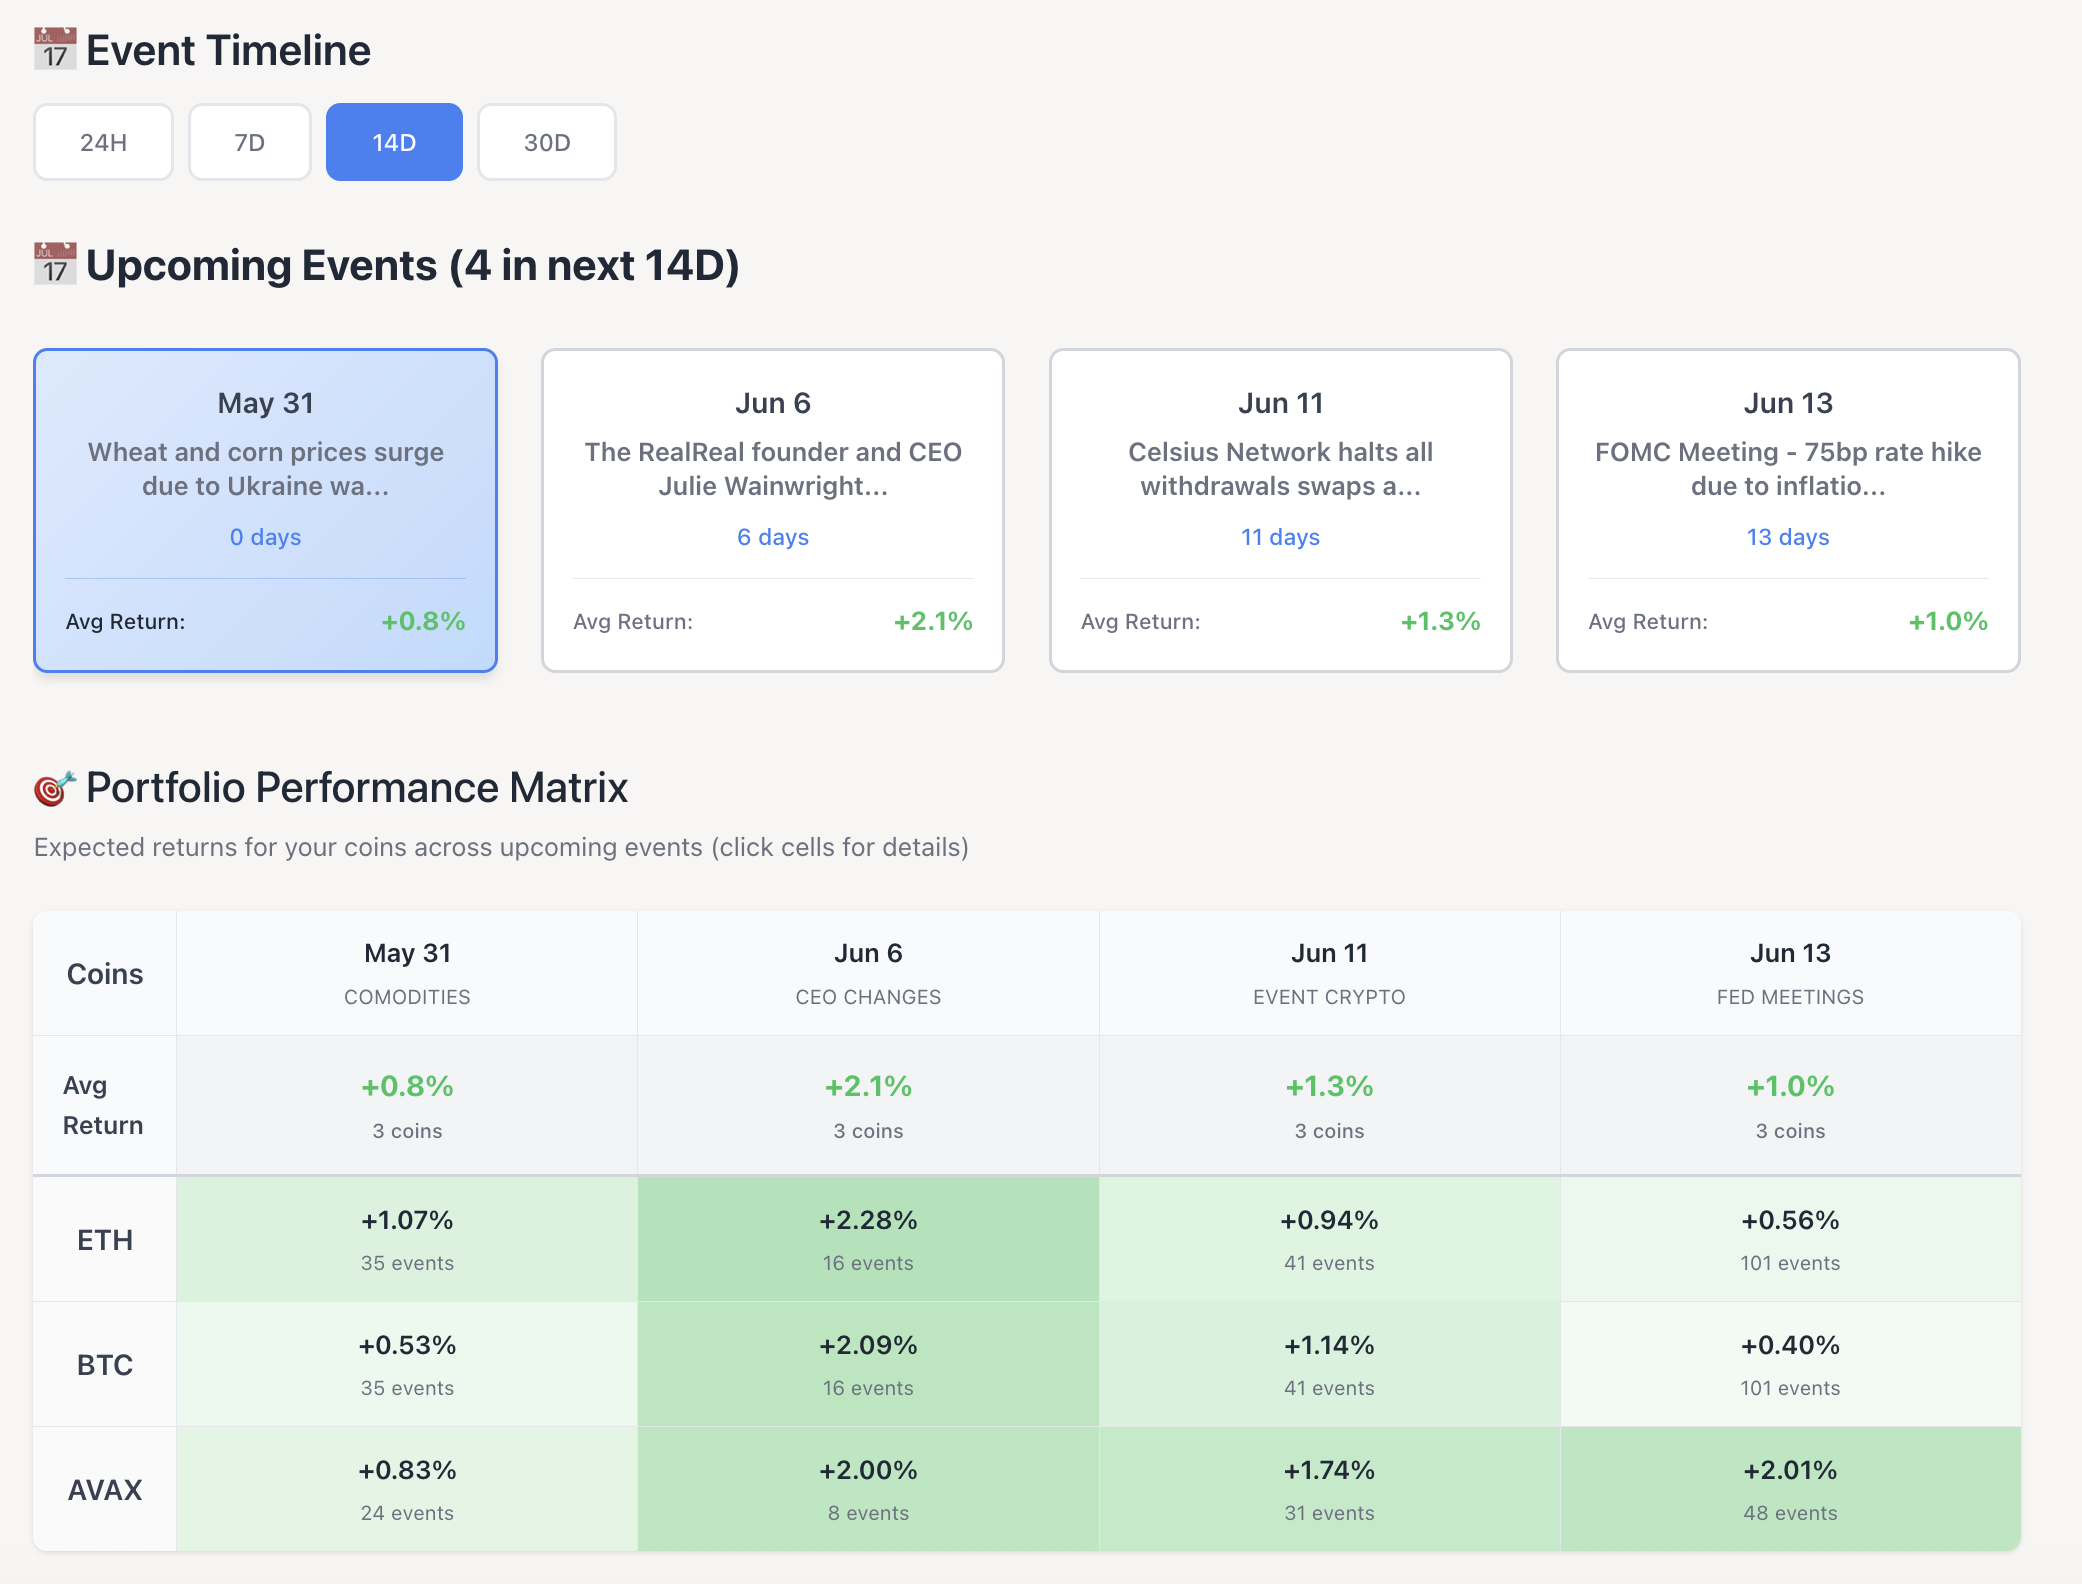Image resolution: width=2082 pixels, height=1584 pixels.
Task: Open the Jun 11 Celsius Network event card
Action: [x=1280, y=509]
